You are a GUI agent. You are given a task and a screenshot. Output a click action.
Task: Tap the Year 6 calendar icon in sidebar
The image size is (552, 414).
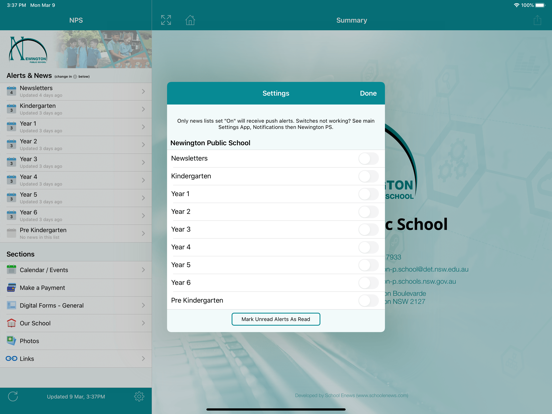pyautogui.click(x=11, y=215)
